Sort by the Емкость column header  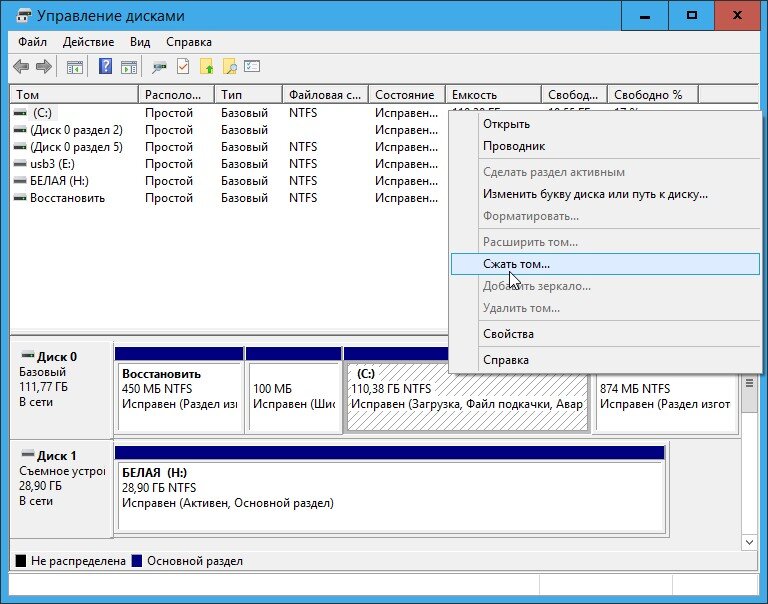[493, 95]
